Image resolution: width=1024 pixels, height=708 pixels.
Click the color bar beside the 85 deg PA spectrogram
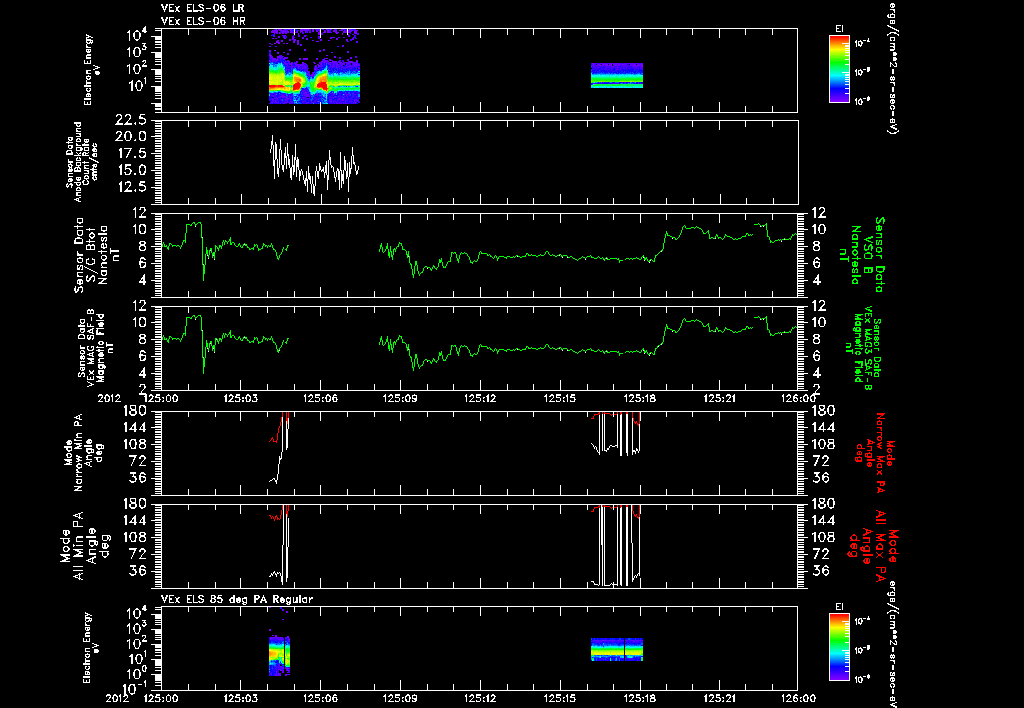tap(839, 648)
